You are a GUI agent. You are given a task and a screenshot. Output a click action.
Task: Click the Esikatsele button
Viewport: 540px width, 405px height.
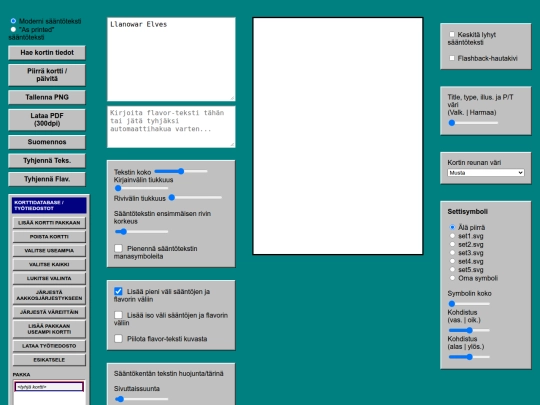coord(49,360)
